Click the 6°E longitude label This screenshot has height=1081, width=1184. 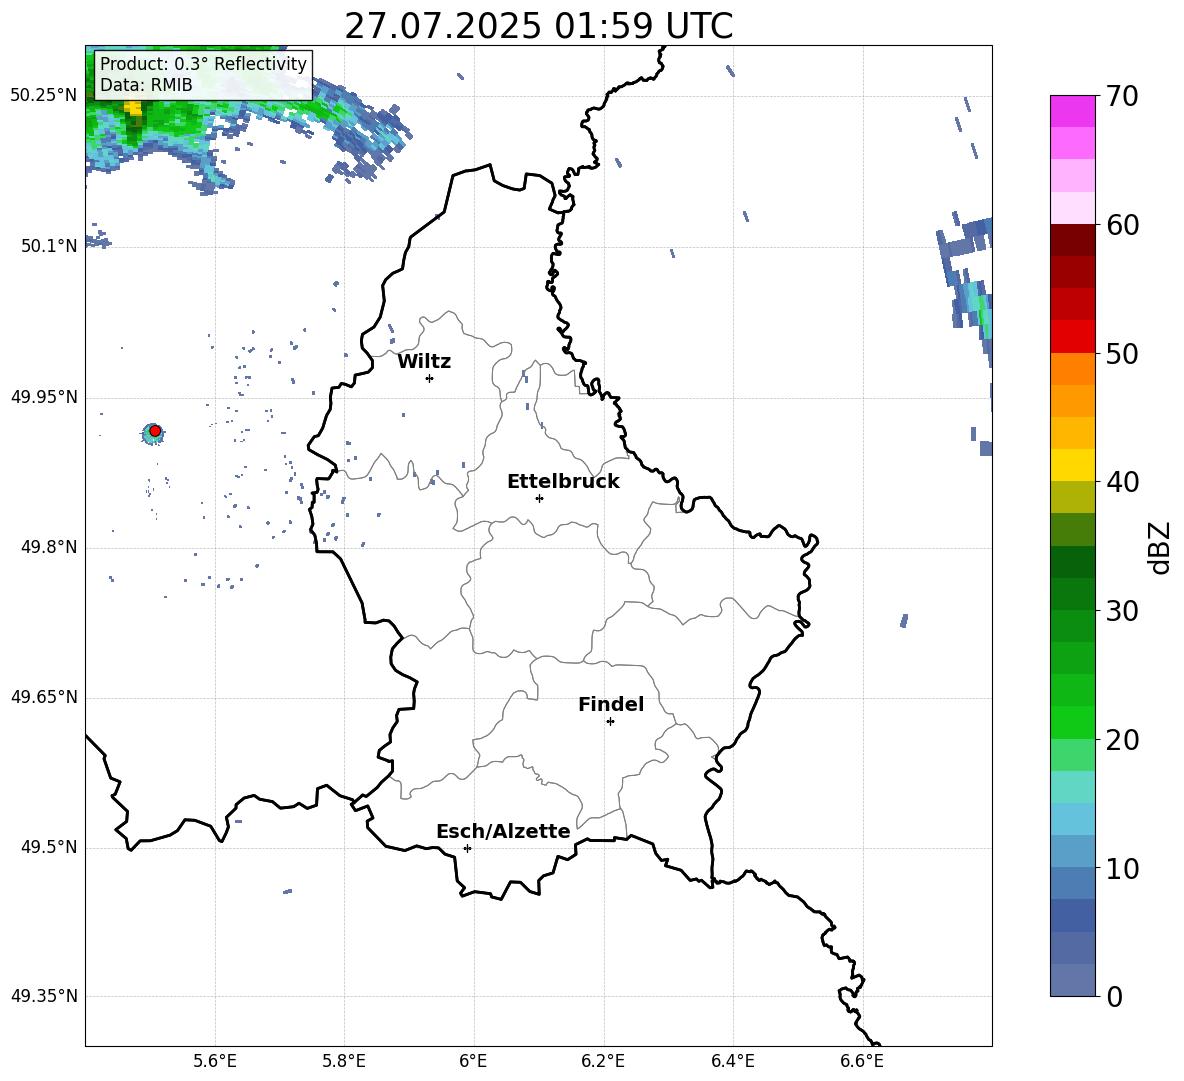pyautogui.click(x=473, y=1061)
